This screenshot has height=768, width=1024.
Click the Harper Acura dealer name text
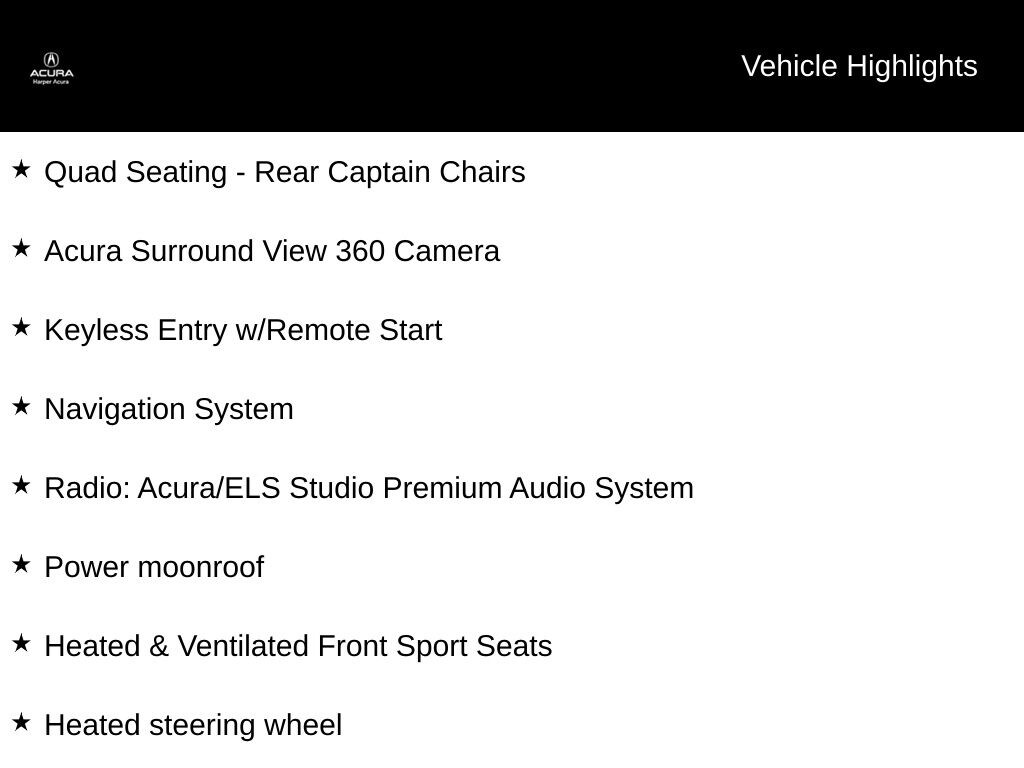click(51, 82)
